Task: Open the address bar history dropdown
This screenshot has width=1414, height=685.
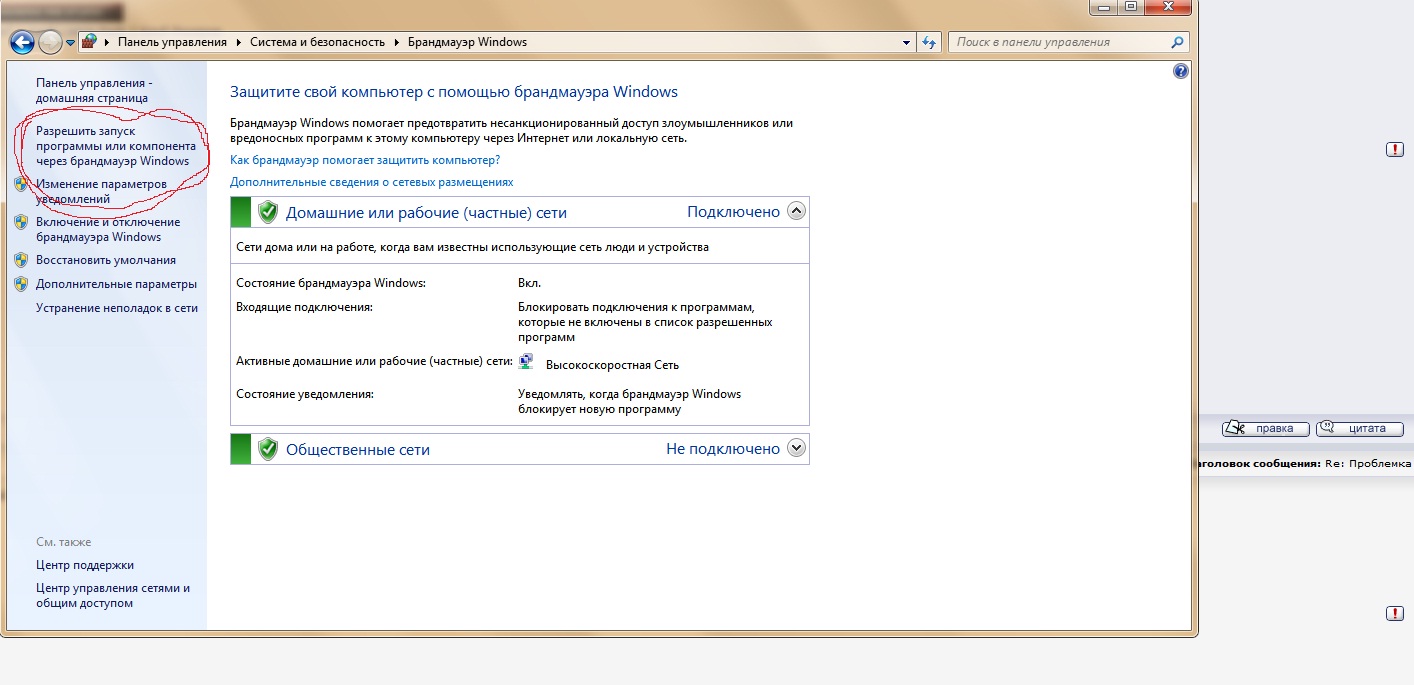Action: point(907,42)
